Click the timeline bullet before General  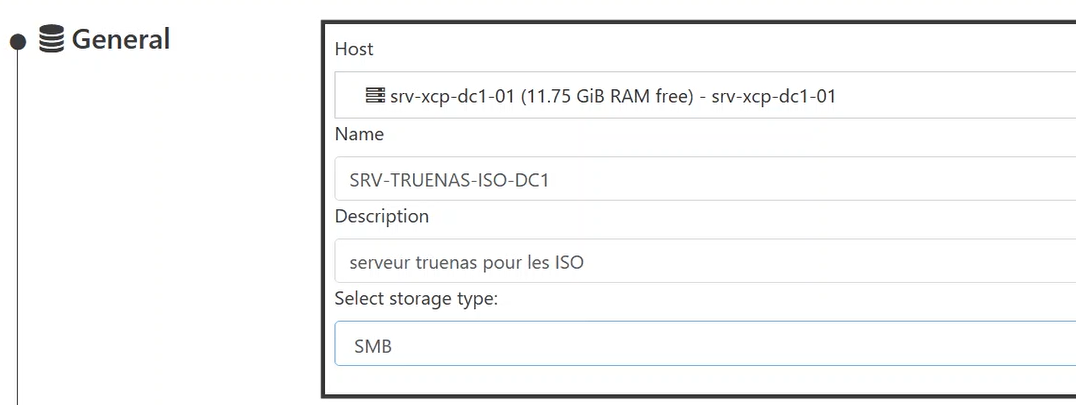17,42
